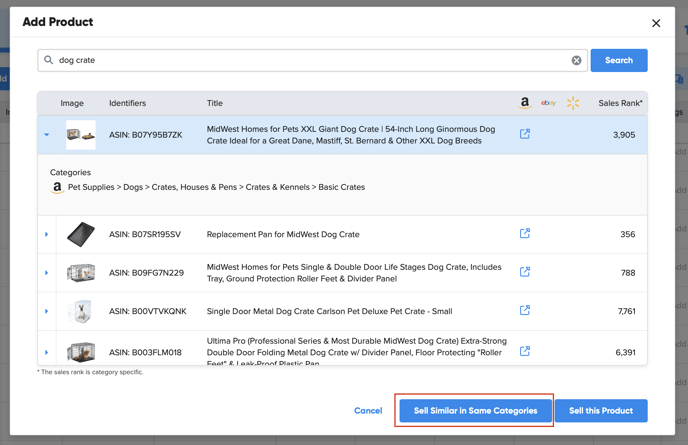The width and height of the screenshot is (688, 445).
Task: Click title Single Door Metal Dog Crate Carlson
Action: pyautogui.click(x=330, y=311)
